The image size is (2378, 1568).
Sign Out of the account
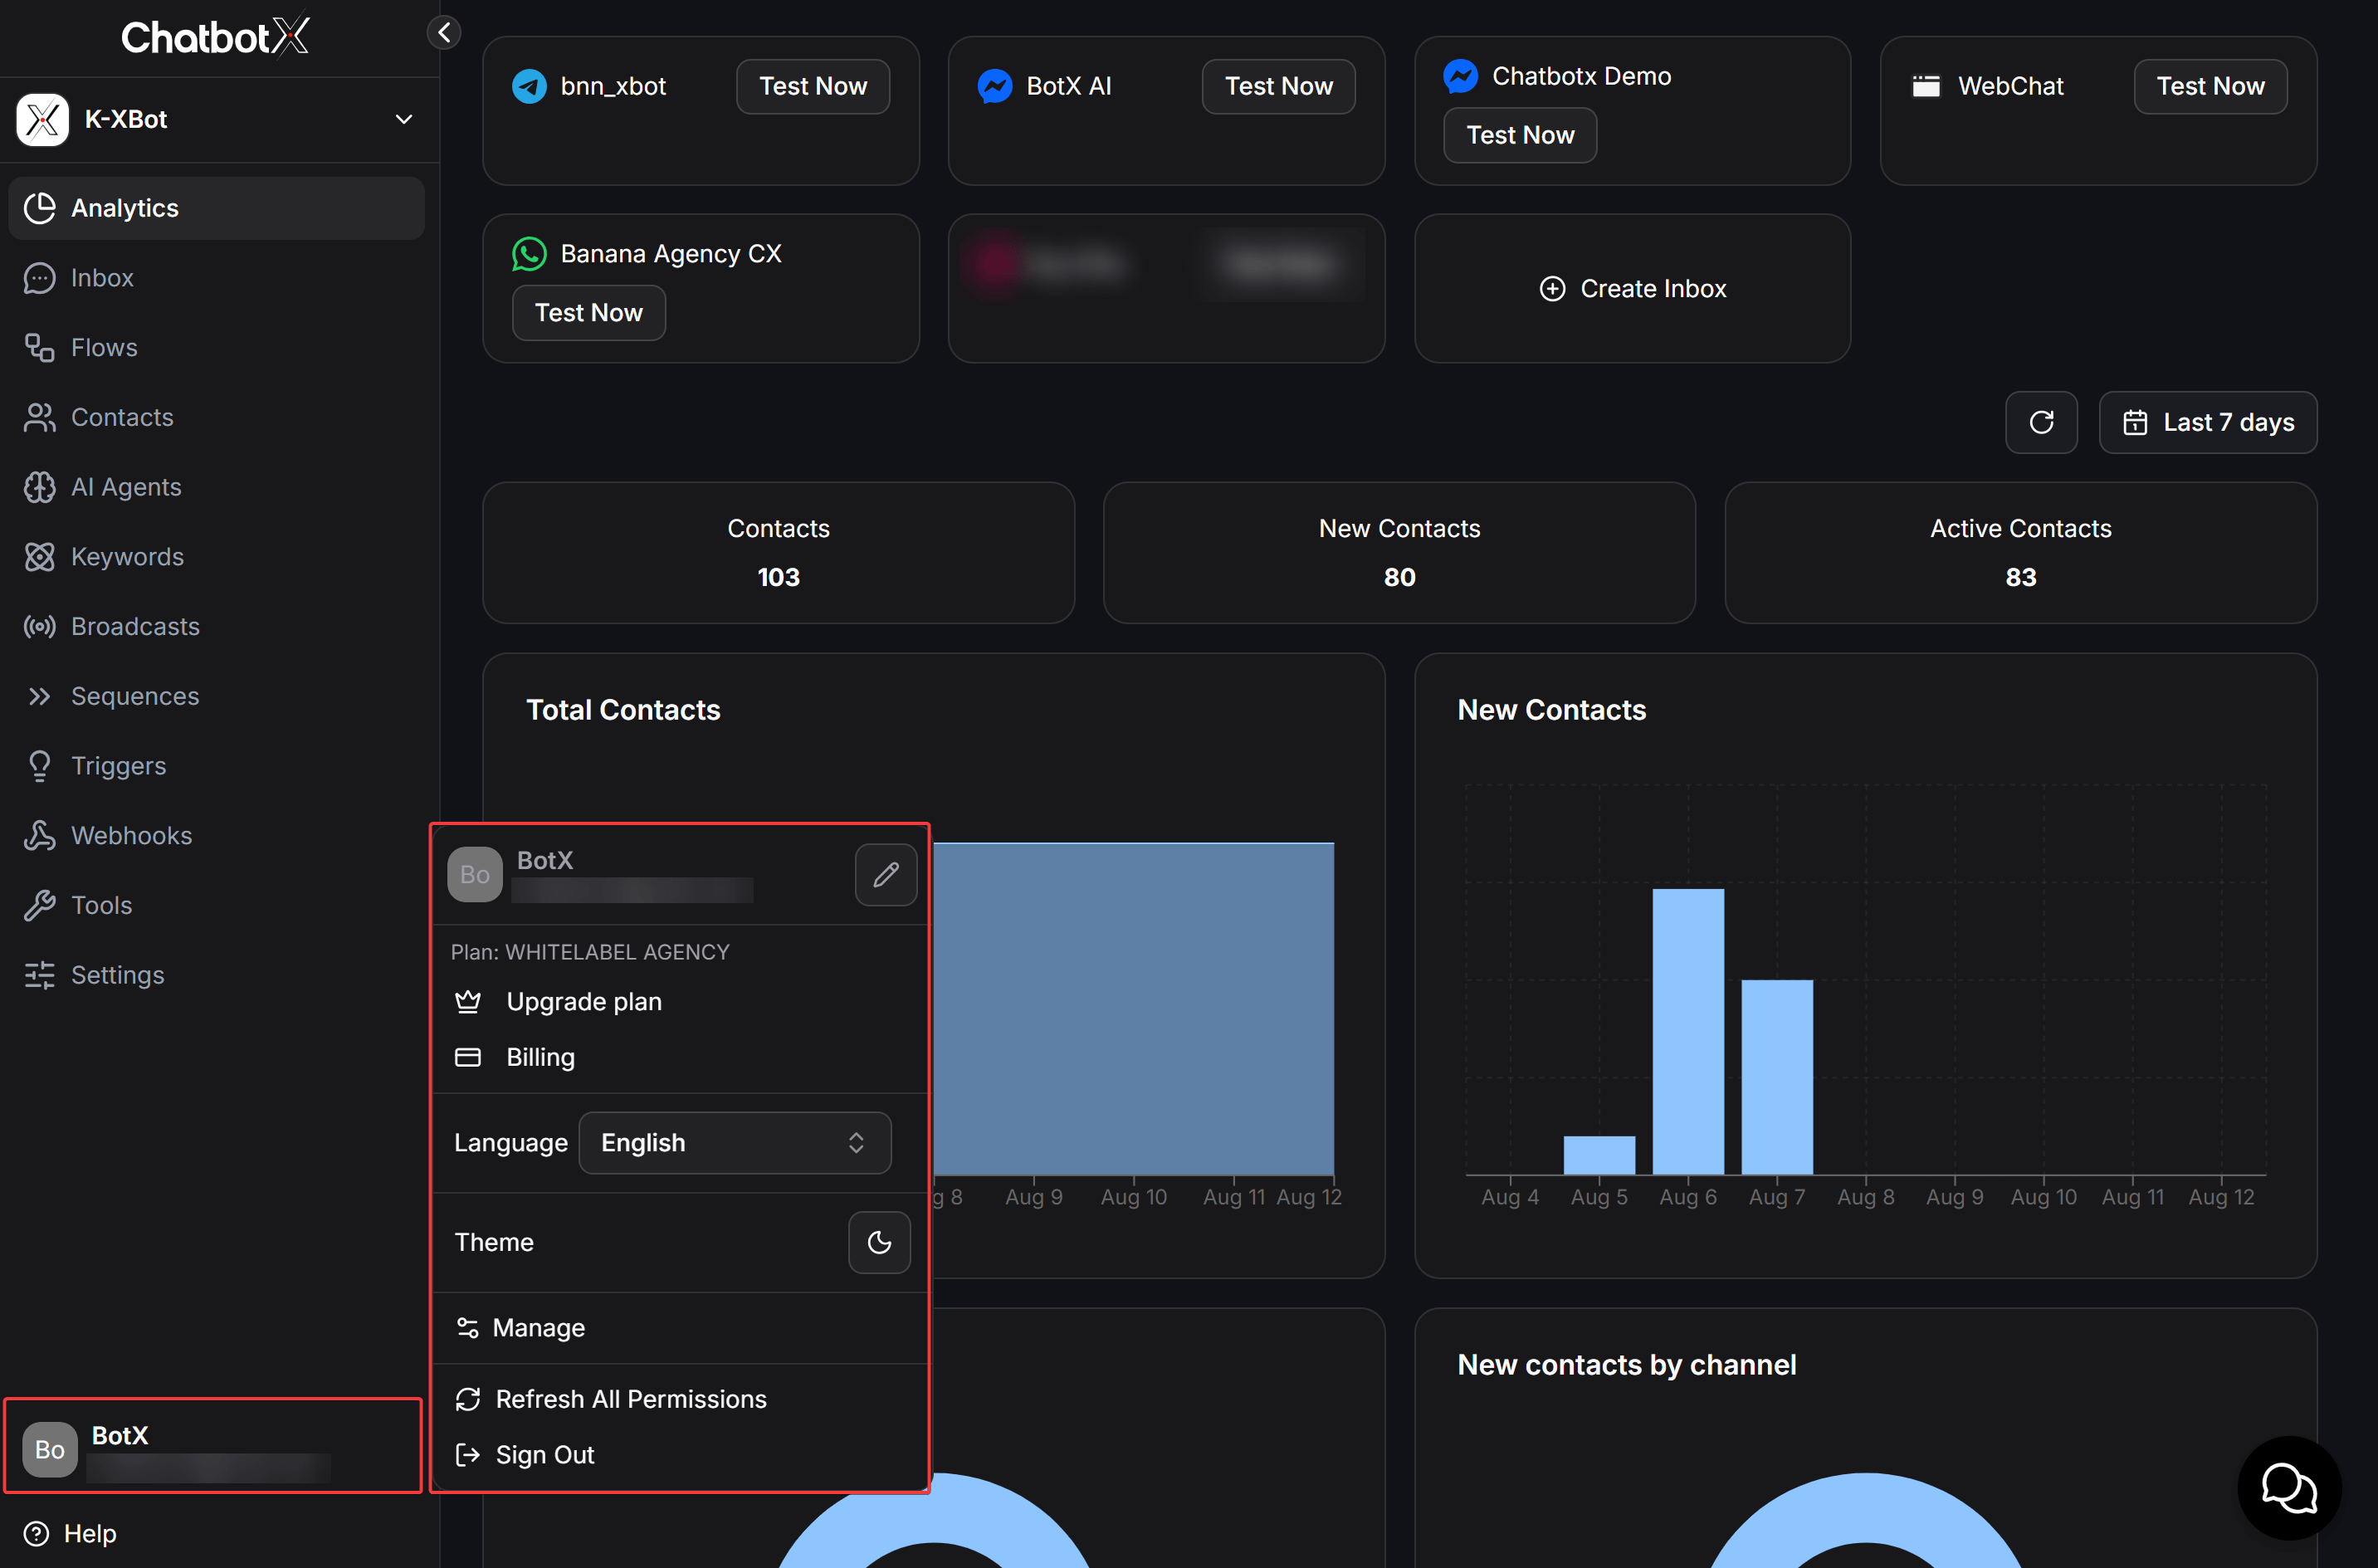coord(679,1455)
